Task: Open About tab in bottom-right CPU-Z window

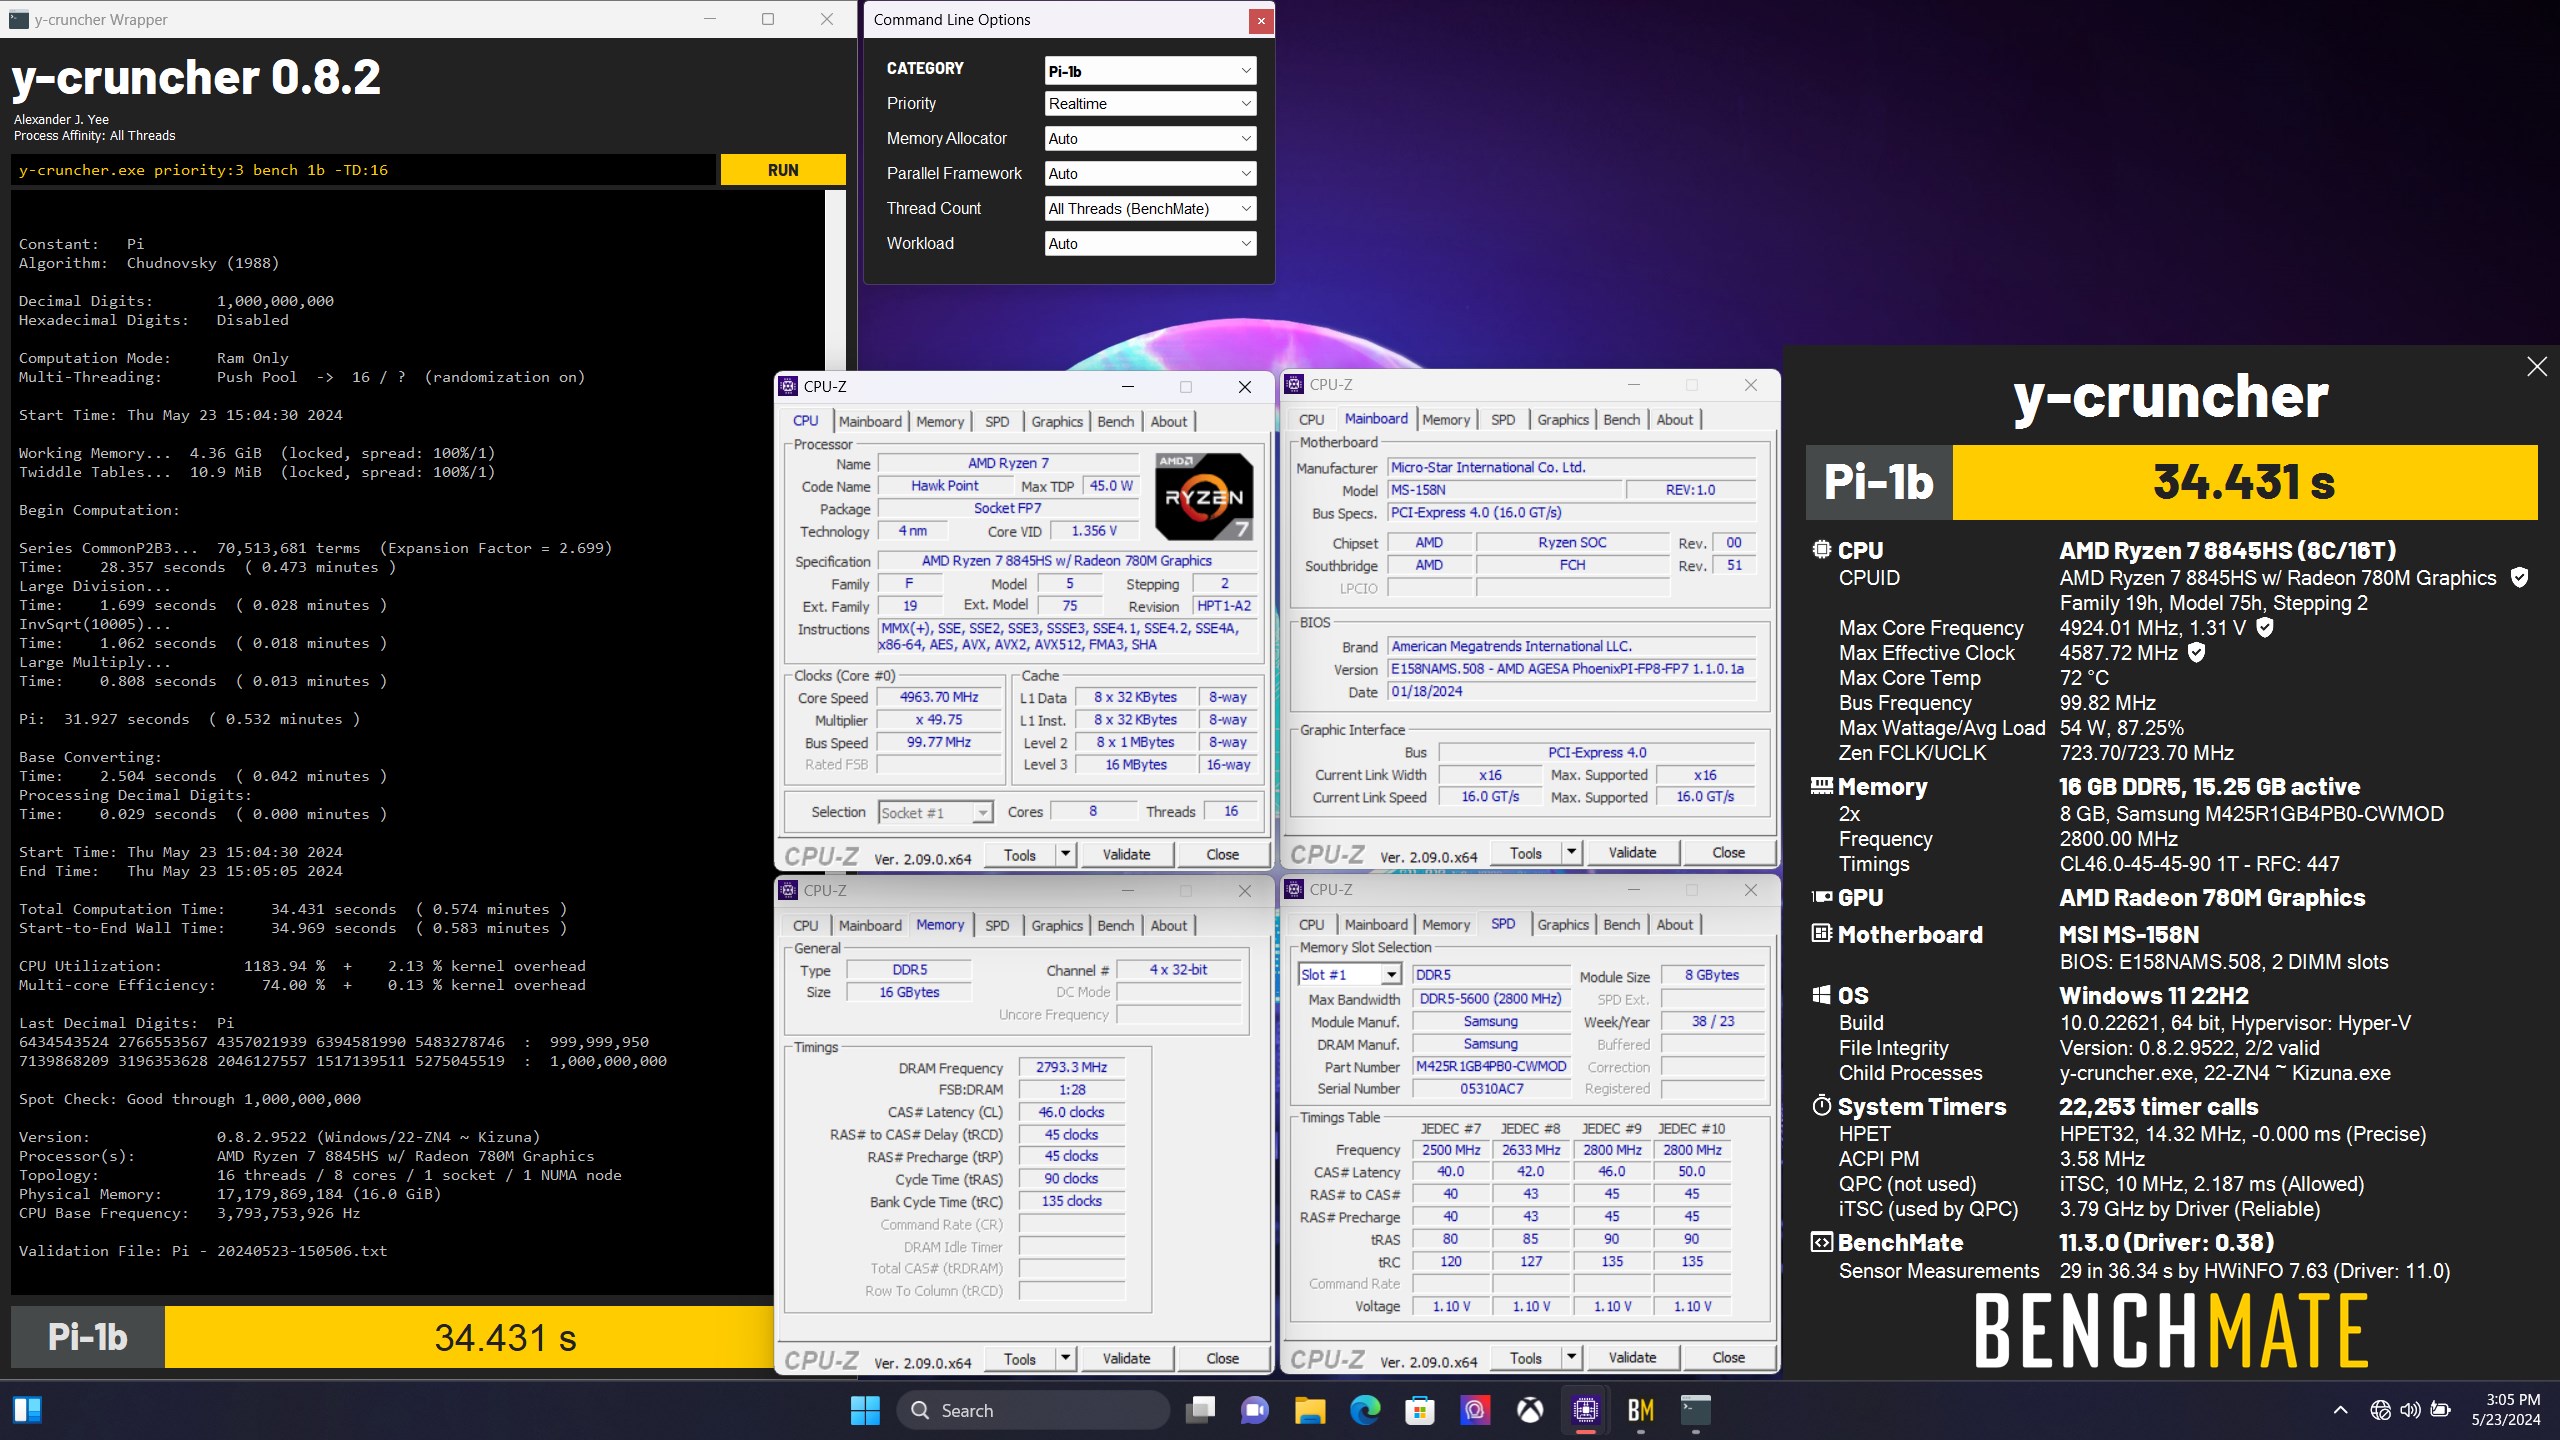Action: pos(1675,925)
